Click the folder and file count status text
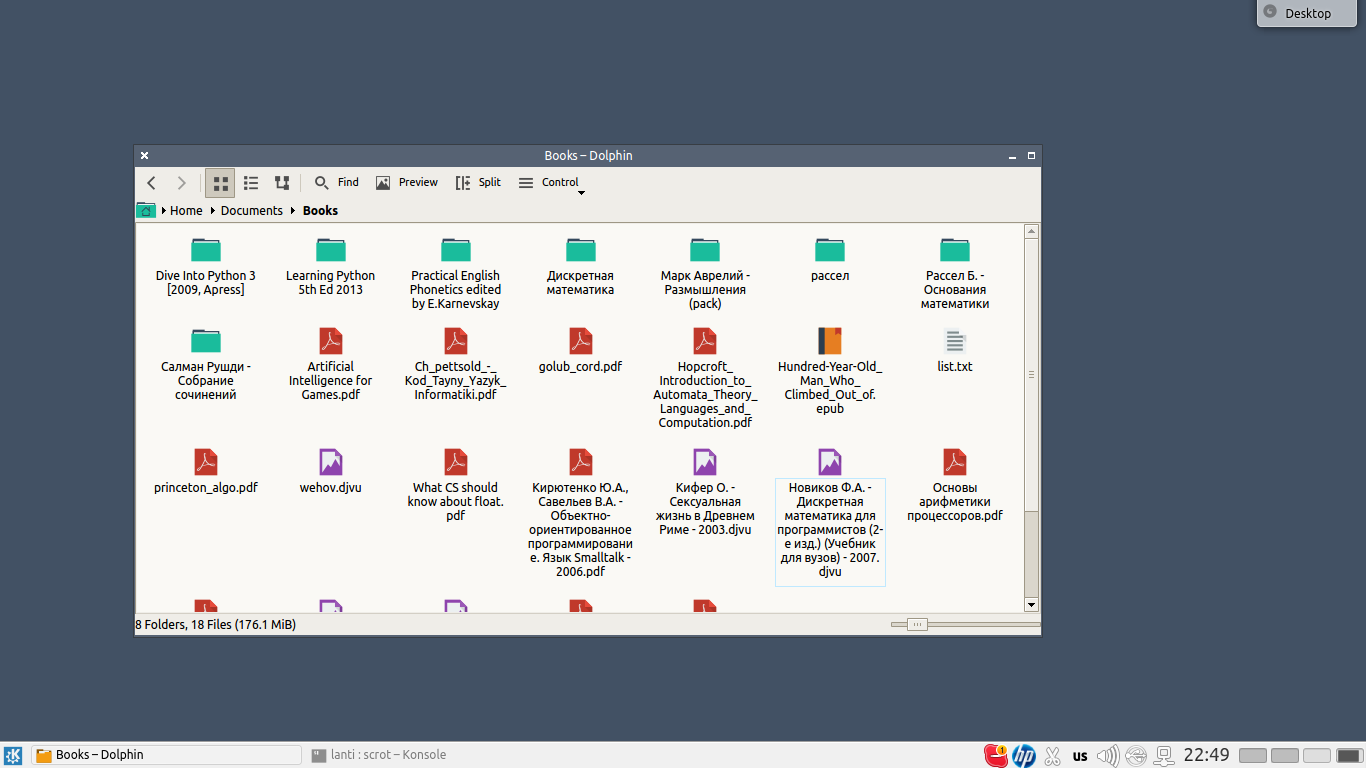The width and height of the screenshot is (1366, 768). click(216, 625)
